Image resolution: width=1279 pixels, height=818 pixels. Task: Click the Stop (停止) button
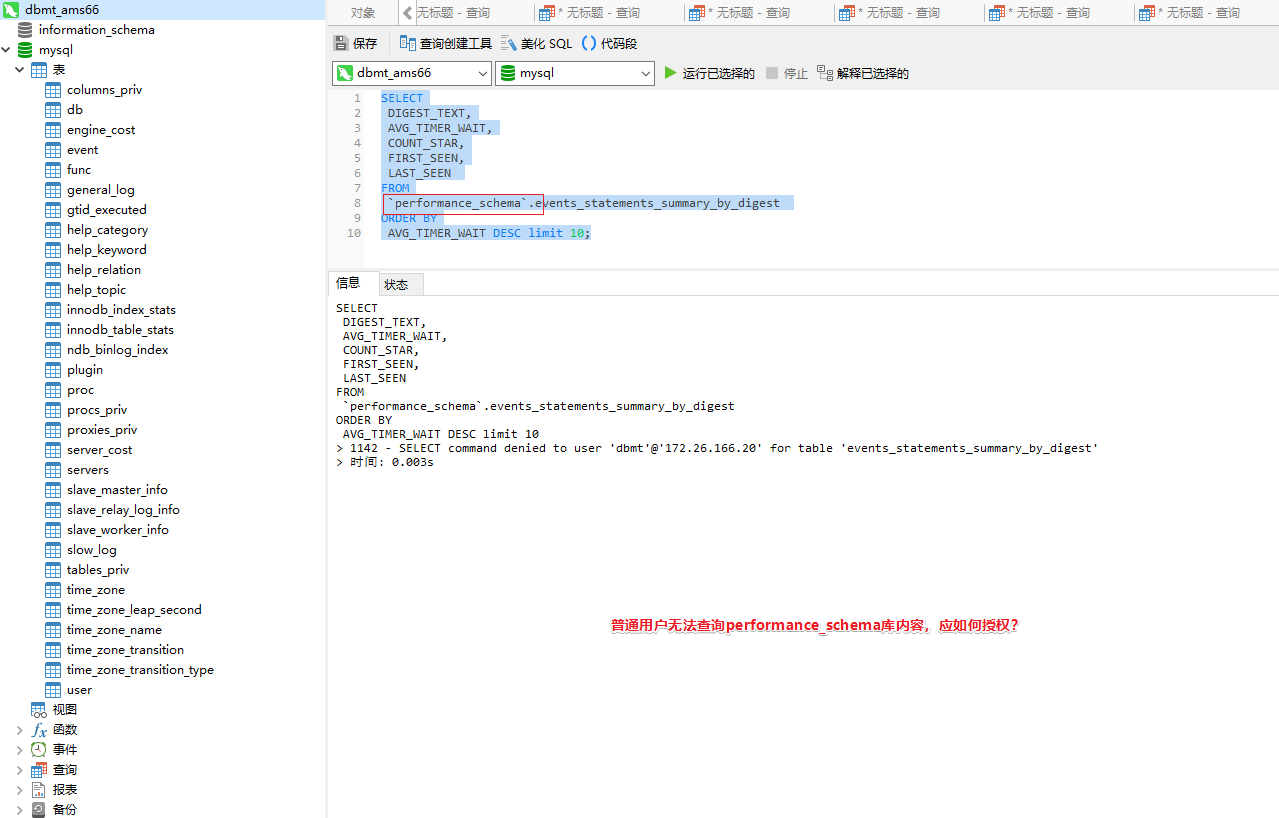click(787, 73)
